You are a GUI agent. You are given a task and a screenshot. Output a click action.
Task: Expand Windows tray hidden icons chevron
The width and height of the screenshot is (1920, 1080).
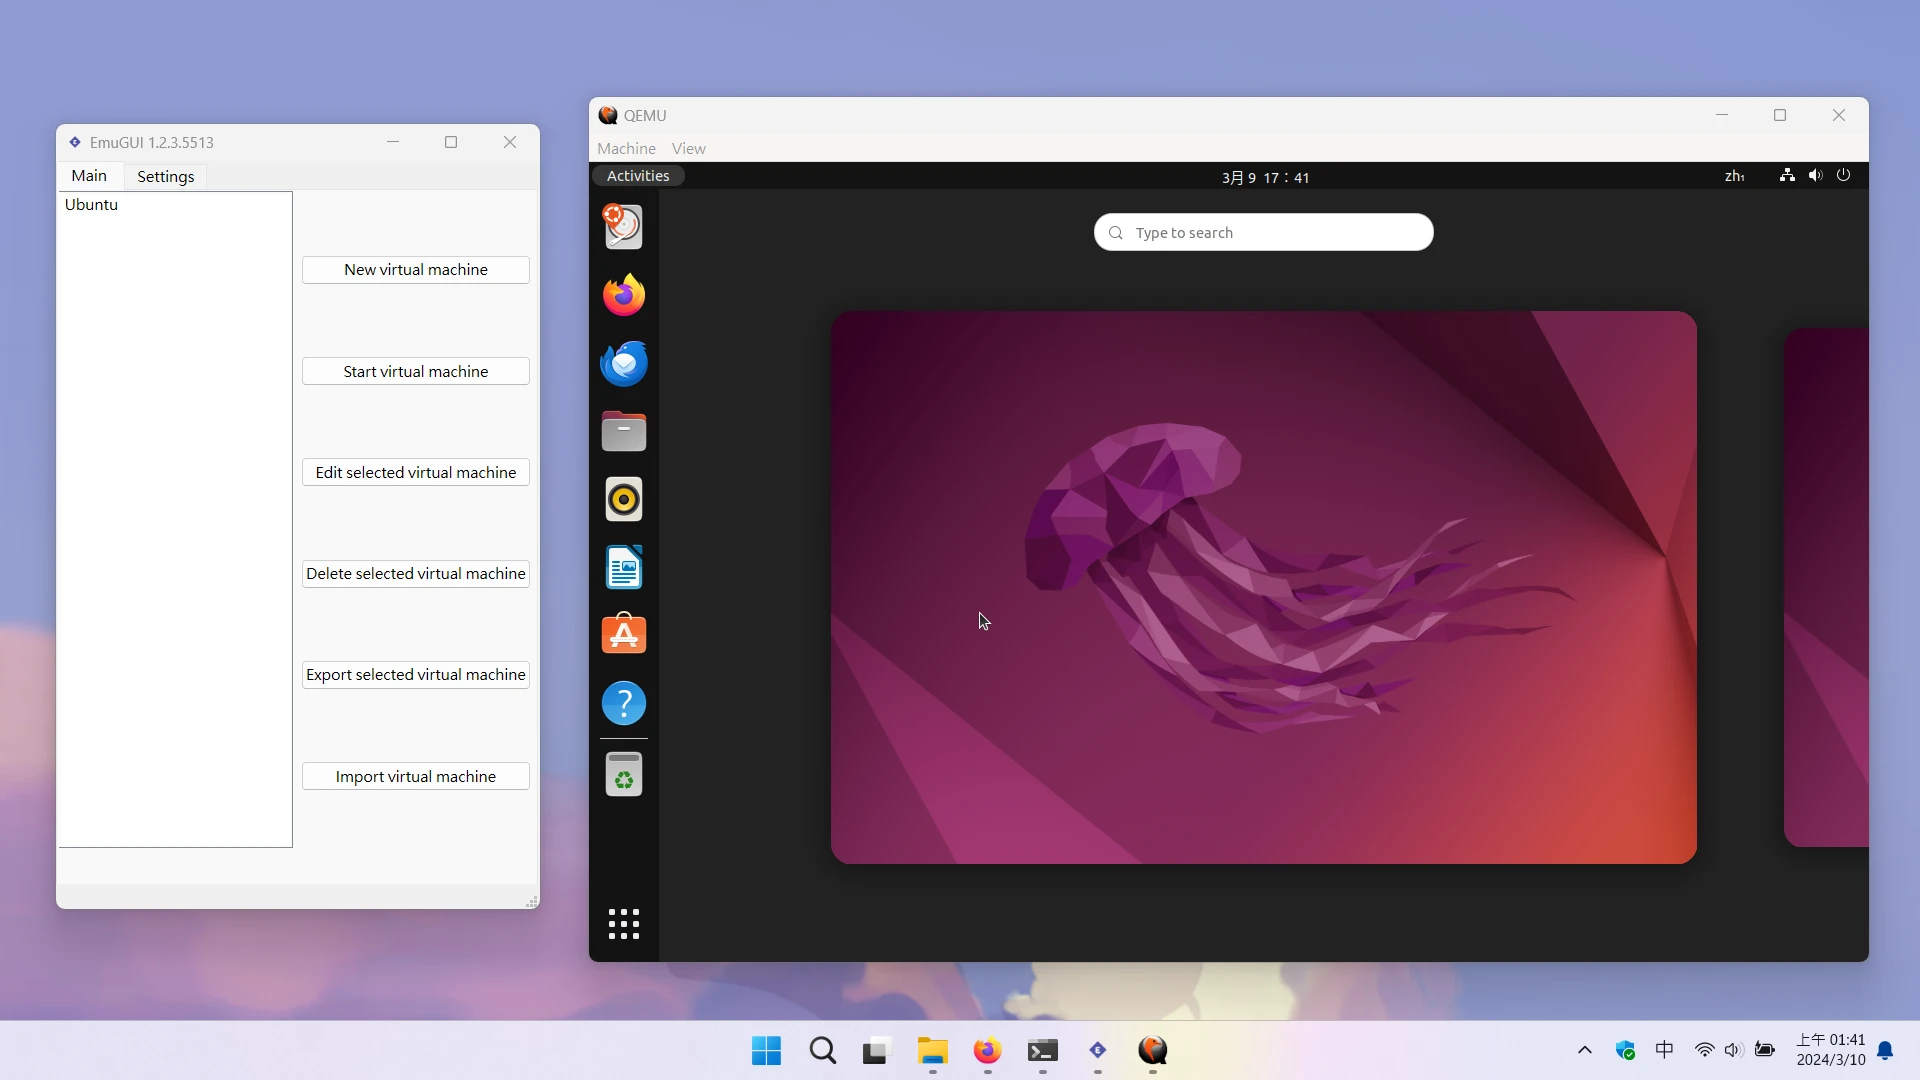click(x=1585, y=1050)
